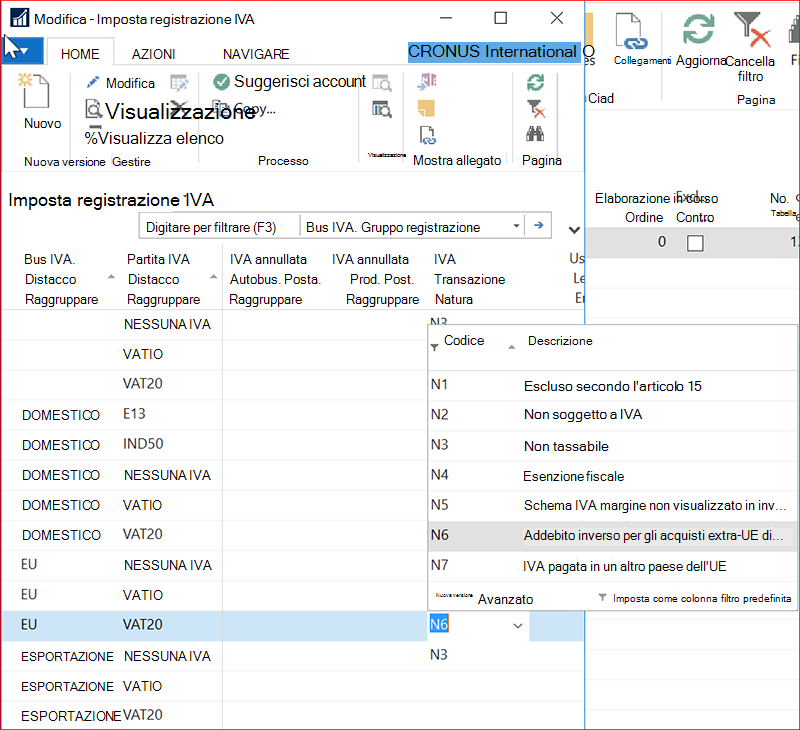Select N7 IVA pagata in un altro paese

pyautogui.click(x=612, y=566)
